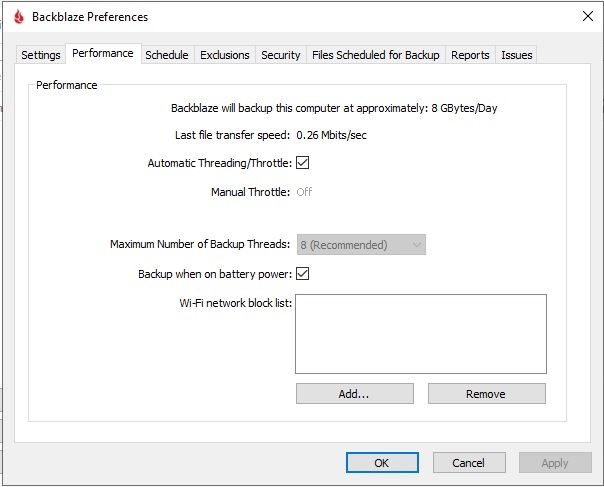
Task: Click the 0.26 Mbits/sec transfer speed value
Action: [331, 135]
